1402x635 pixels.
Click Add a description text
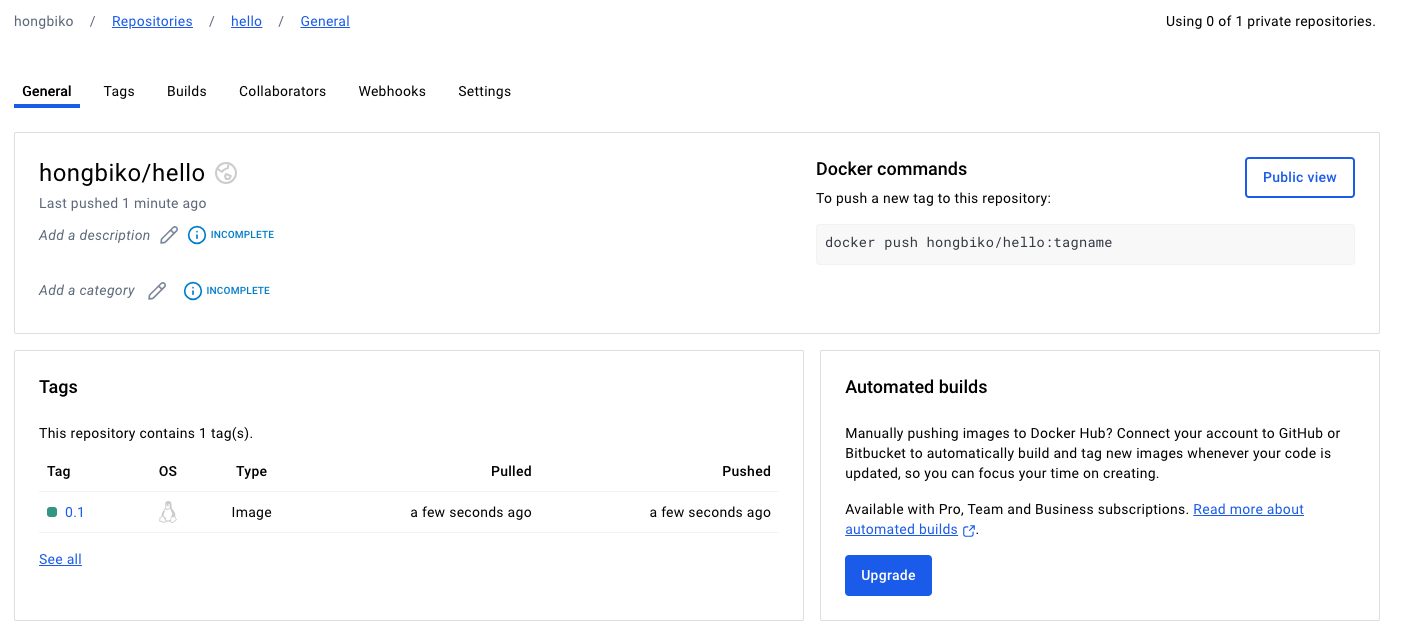(94, 235)
